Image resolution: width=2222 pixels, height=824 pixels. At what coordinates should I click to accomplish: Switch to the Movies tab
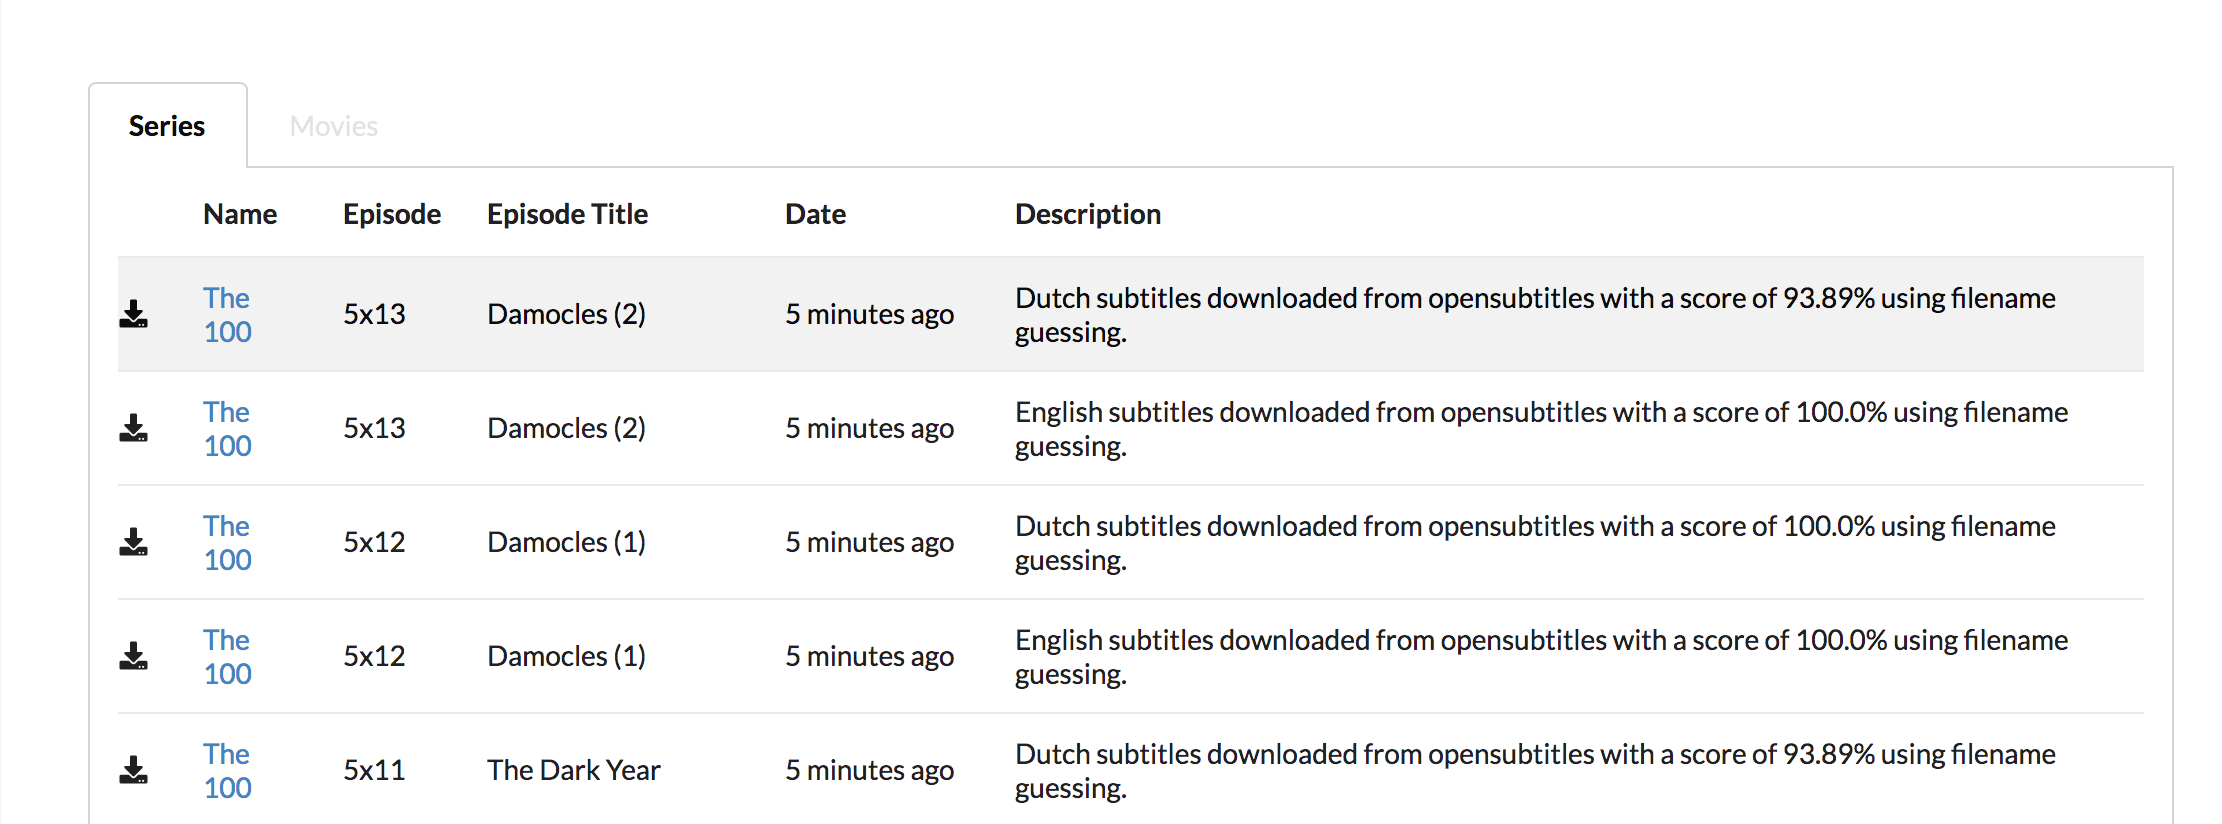333,125
